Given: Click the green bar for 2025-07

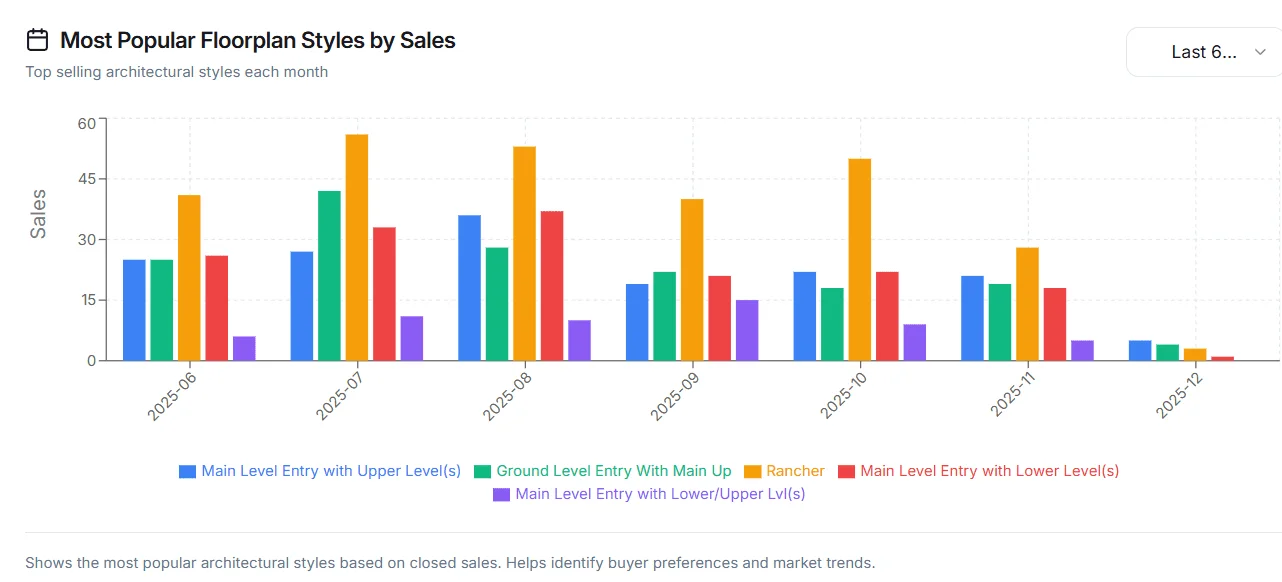Looking at the screenshot, I should pos(329,275).
